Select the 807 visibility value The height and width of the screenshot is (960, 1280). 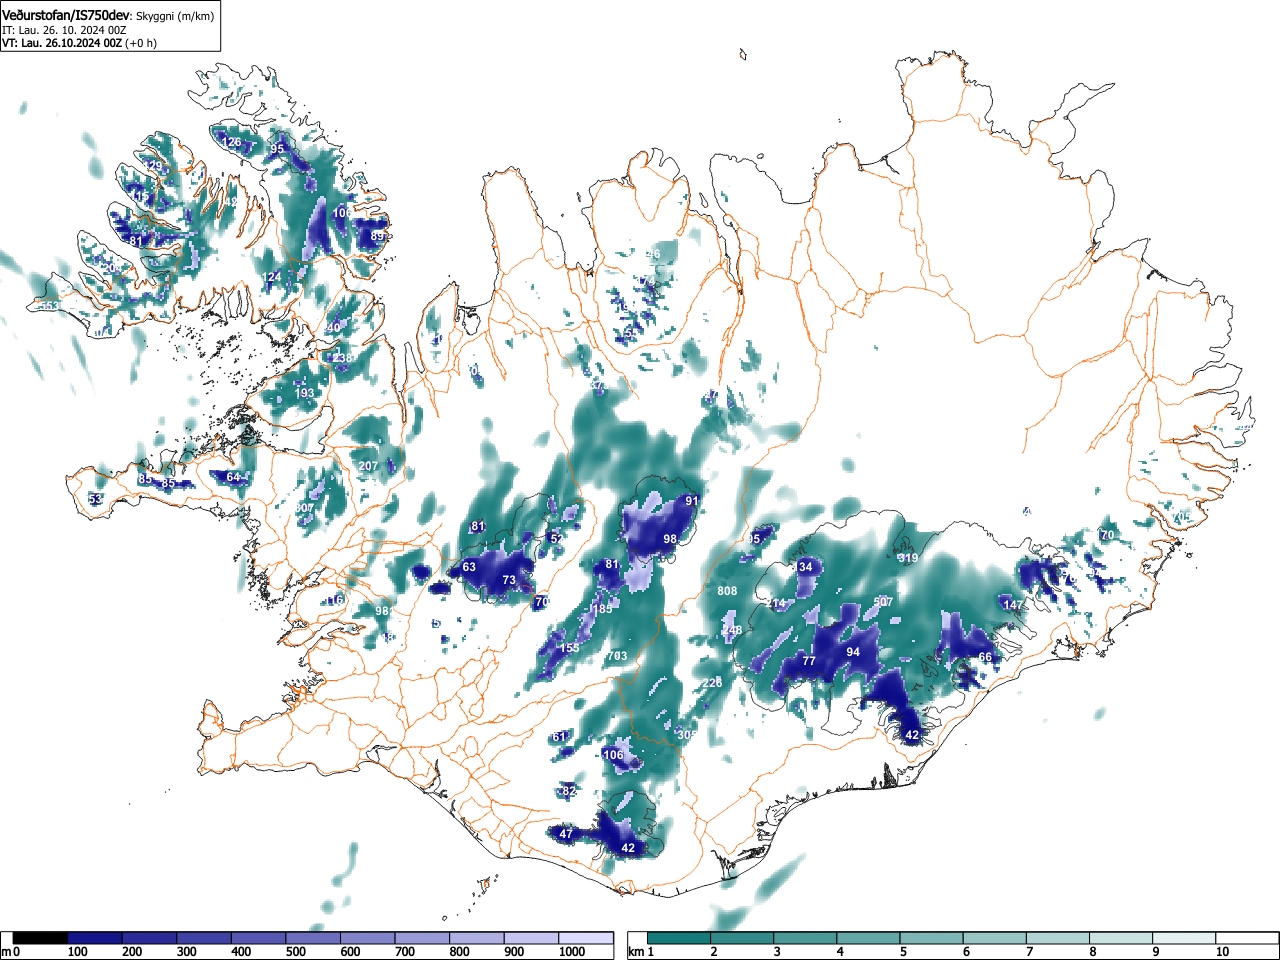[x=304, y=508]
